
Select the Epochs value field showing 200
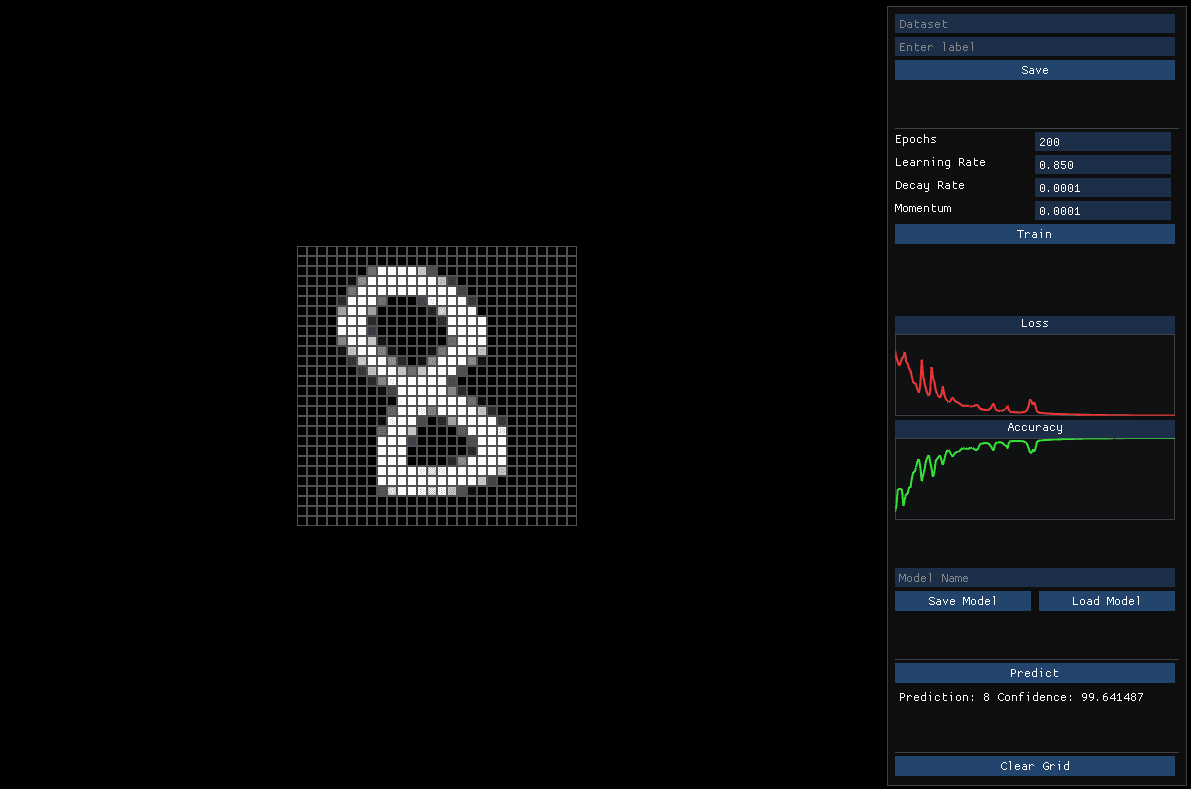coord(1102,141)
